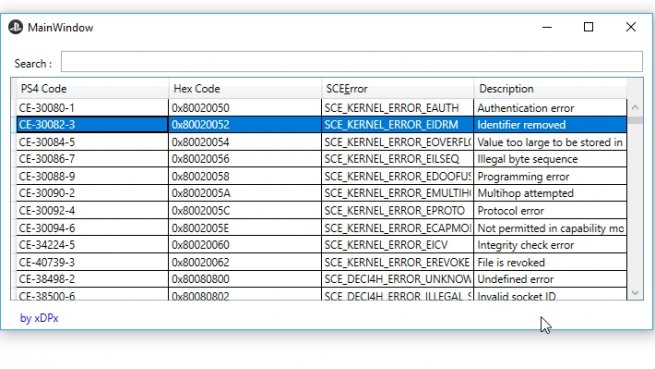
Task: Click the Description column header
Action: pyautogui.click(x=550, y=89)
